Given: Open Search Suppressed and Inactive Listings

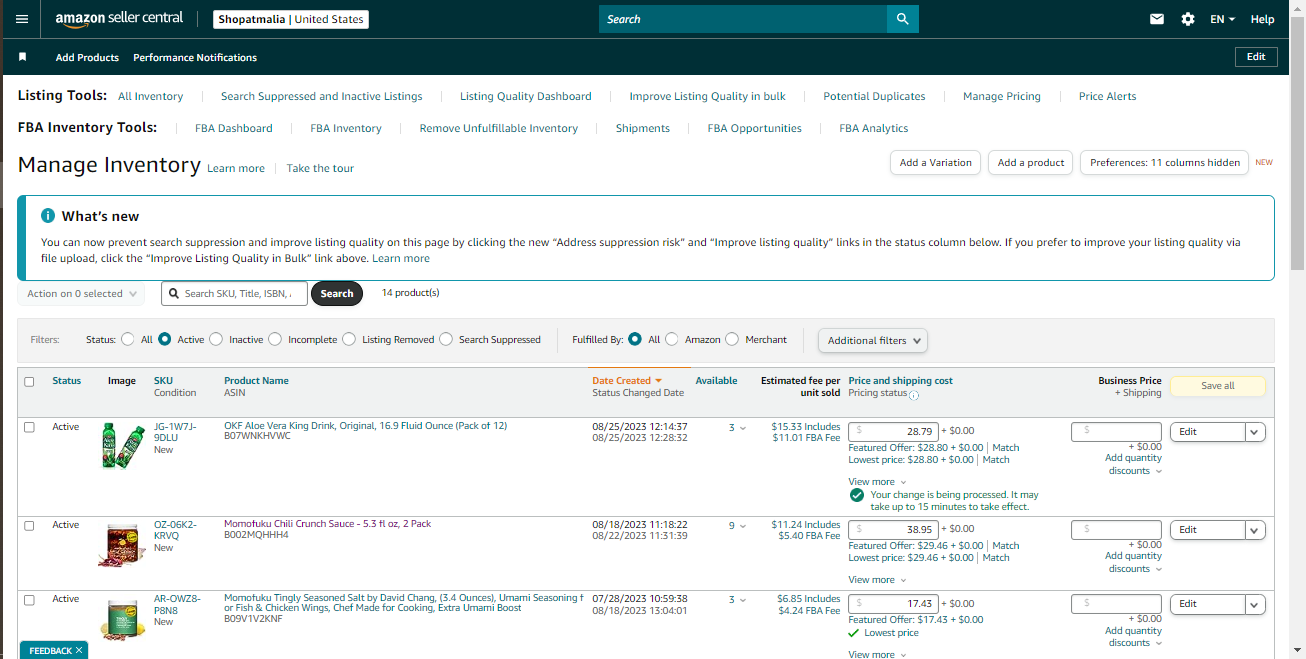Looking at the screenshot, I should 321,96.
